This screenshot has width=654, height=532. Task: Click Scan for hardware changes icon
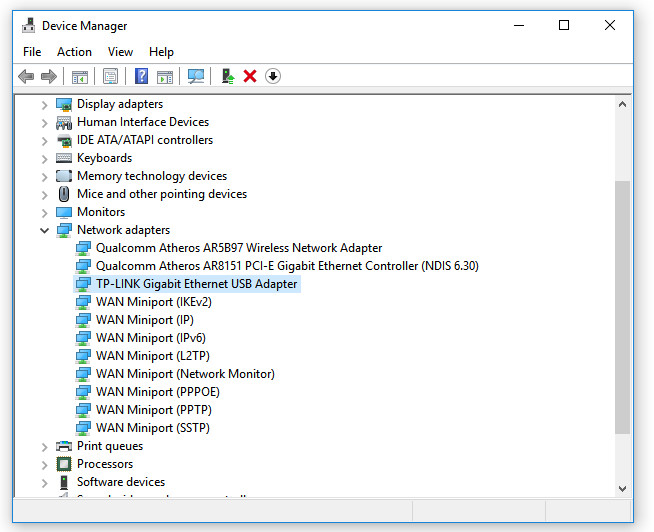click(196, 76)
